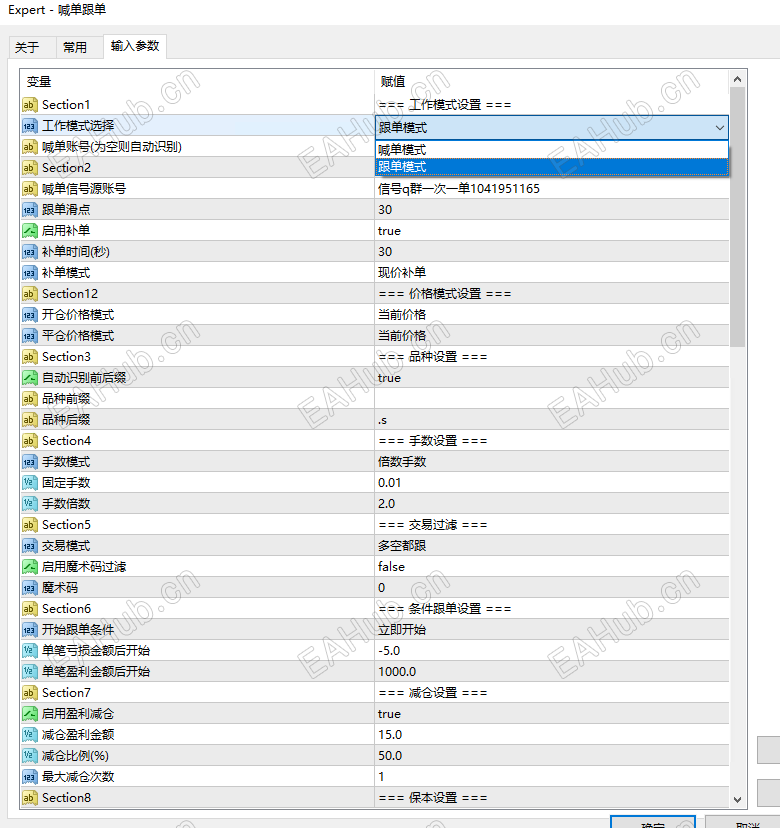Click the integer icon beside 开仓价格模式

click(30, 315)
